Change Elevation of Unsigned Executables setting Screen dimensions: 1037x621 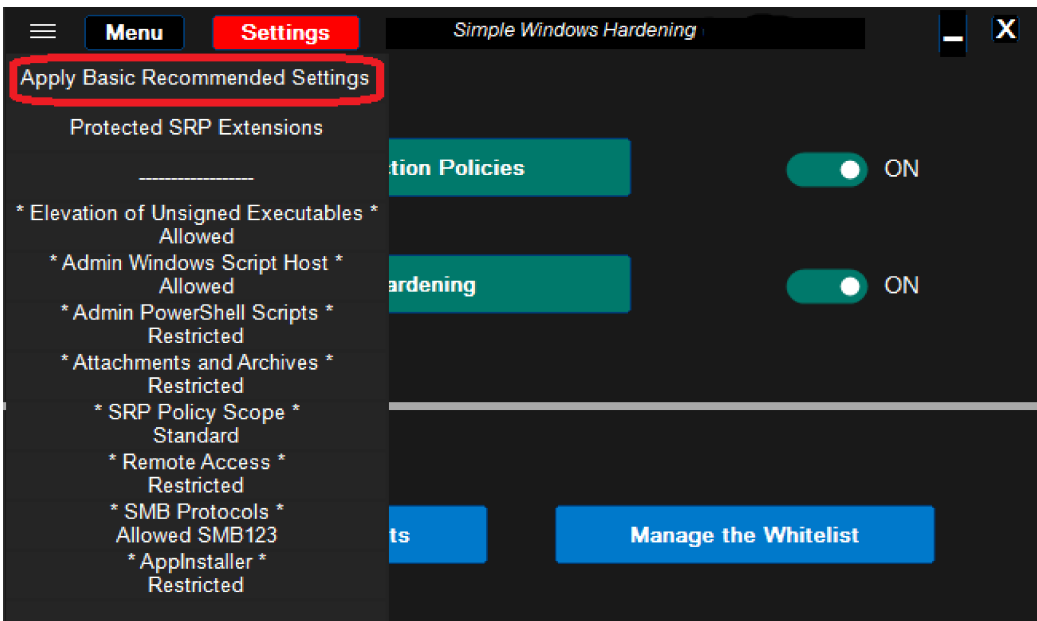pos(196,224)
